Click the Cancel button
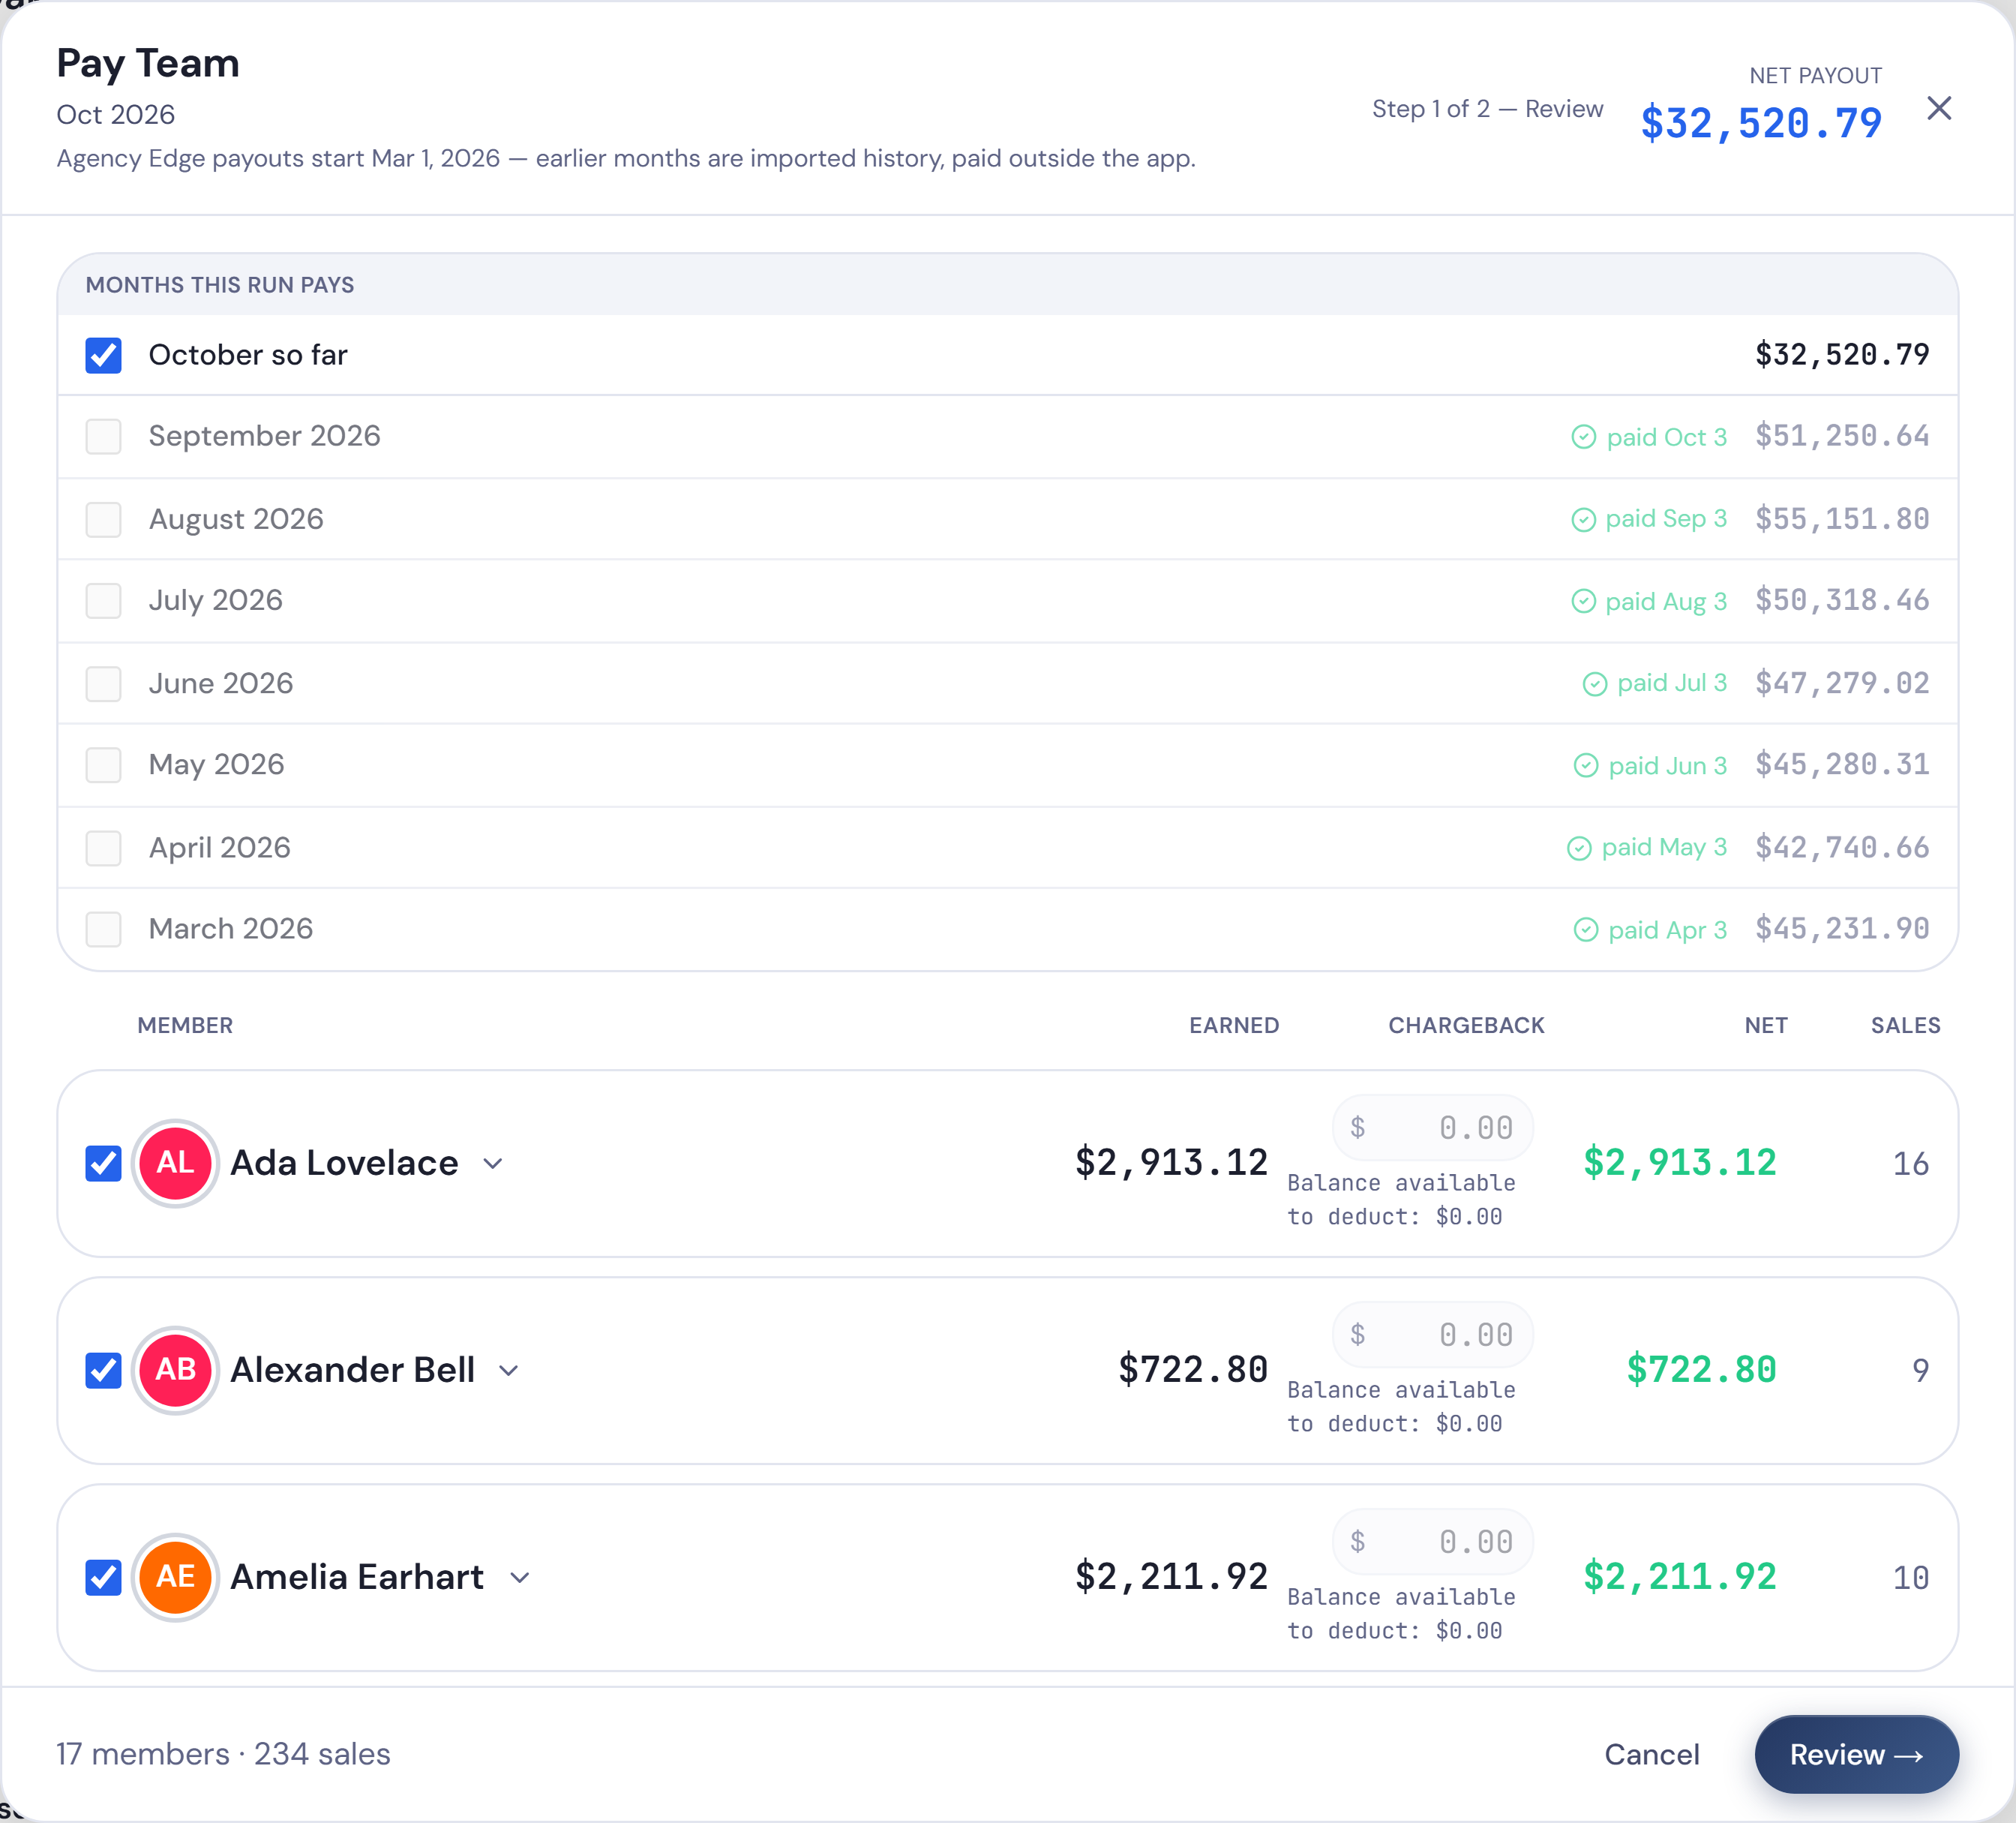2016x1823 pixels. click(1651, 1754)
